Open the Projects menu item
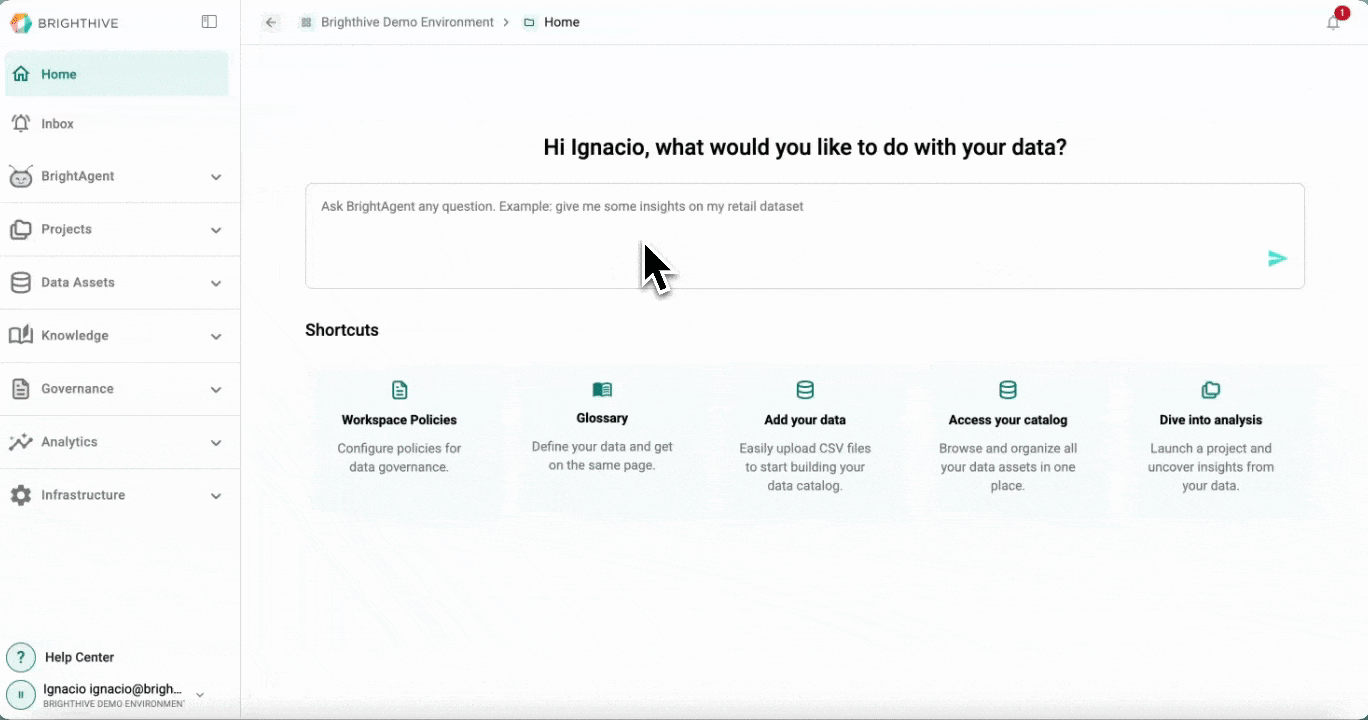1368x720 pixels. [x=120, y=229]
